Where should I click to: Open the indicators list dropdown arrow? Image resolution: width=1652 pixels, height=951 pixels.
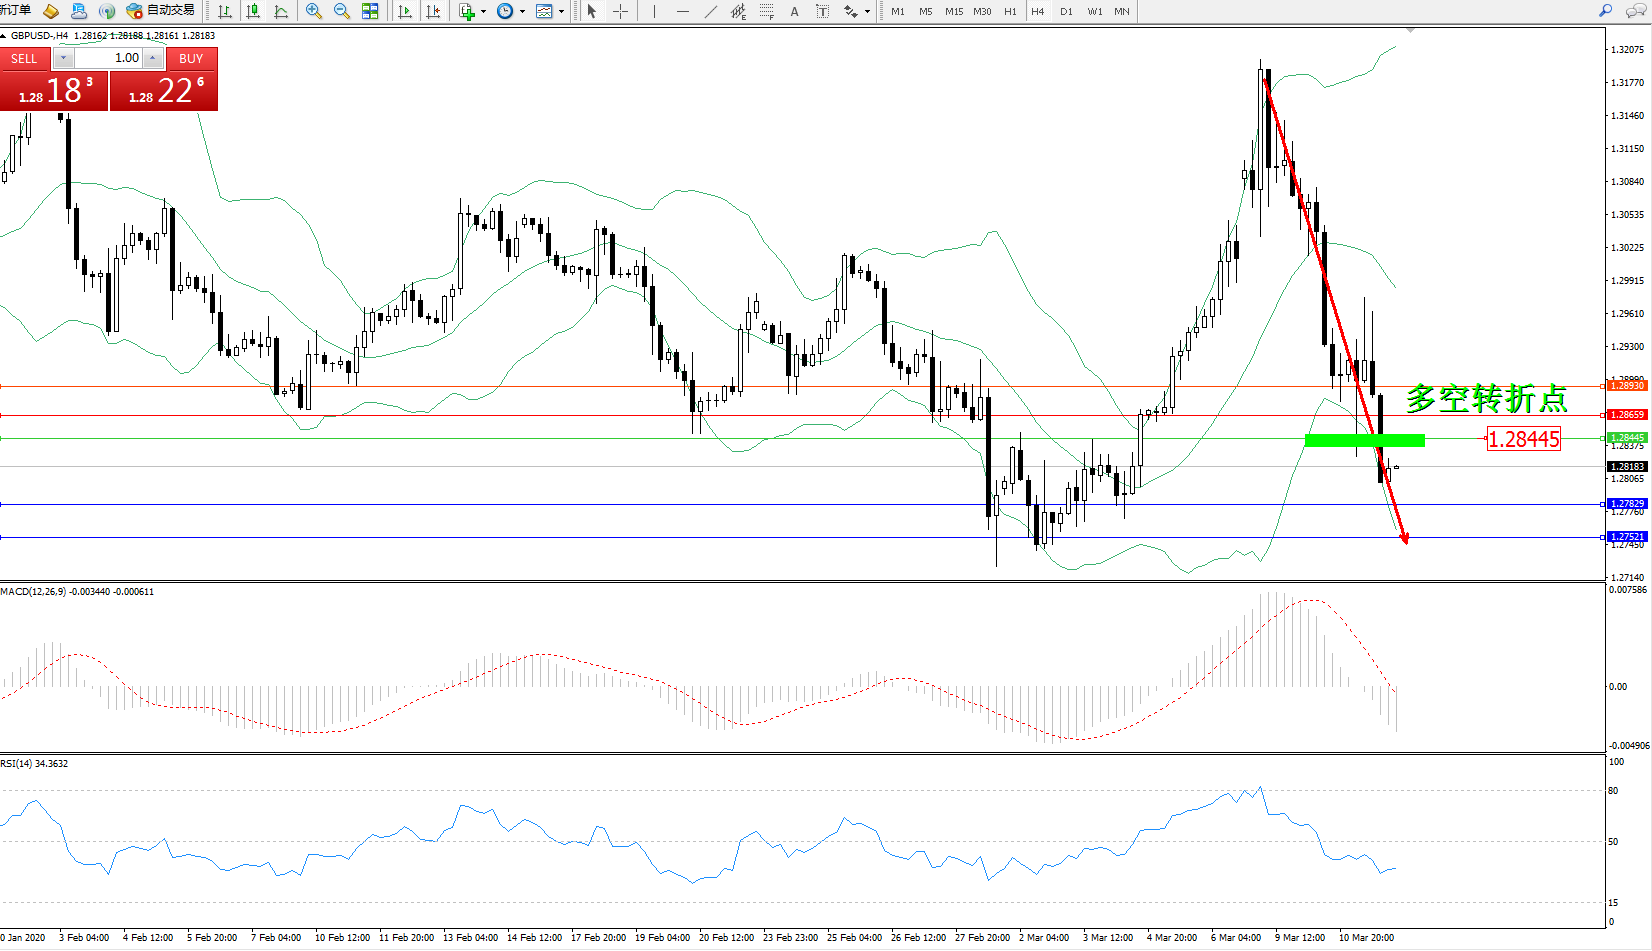[x=484, y=12]
